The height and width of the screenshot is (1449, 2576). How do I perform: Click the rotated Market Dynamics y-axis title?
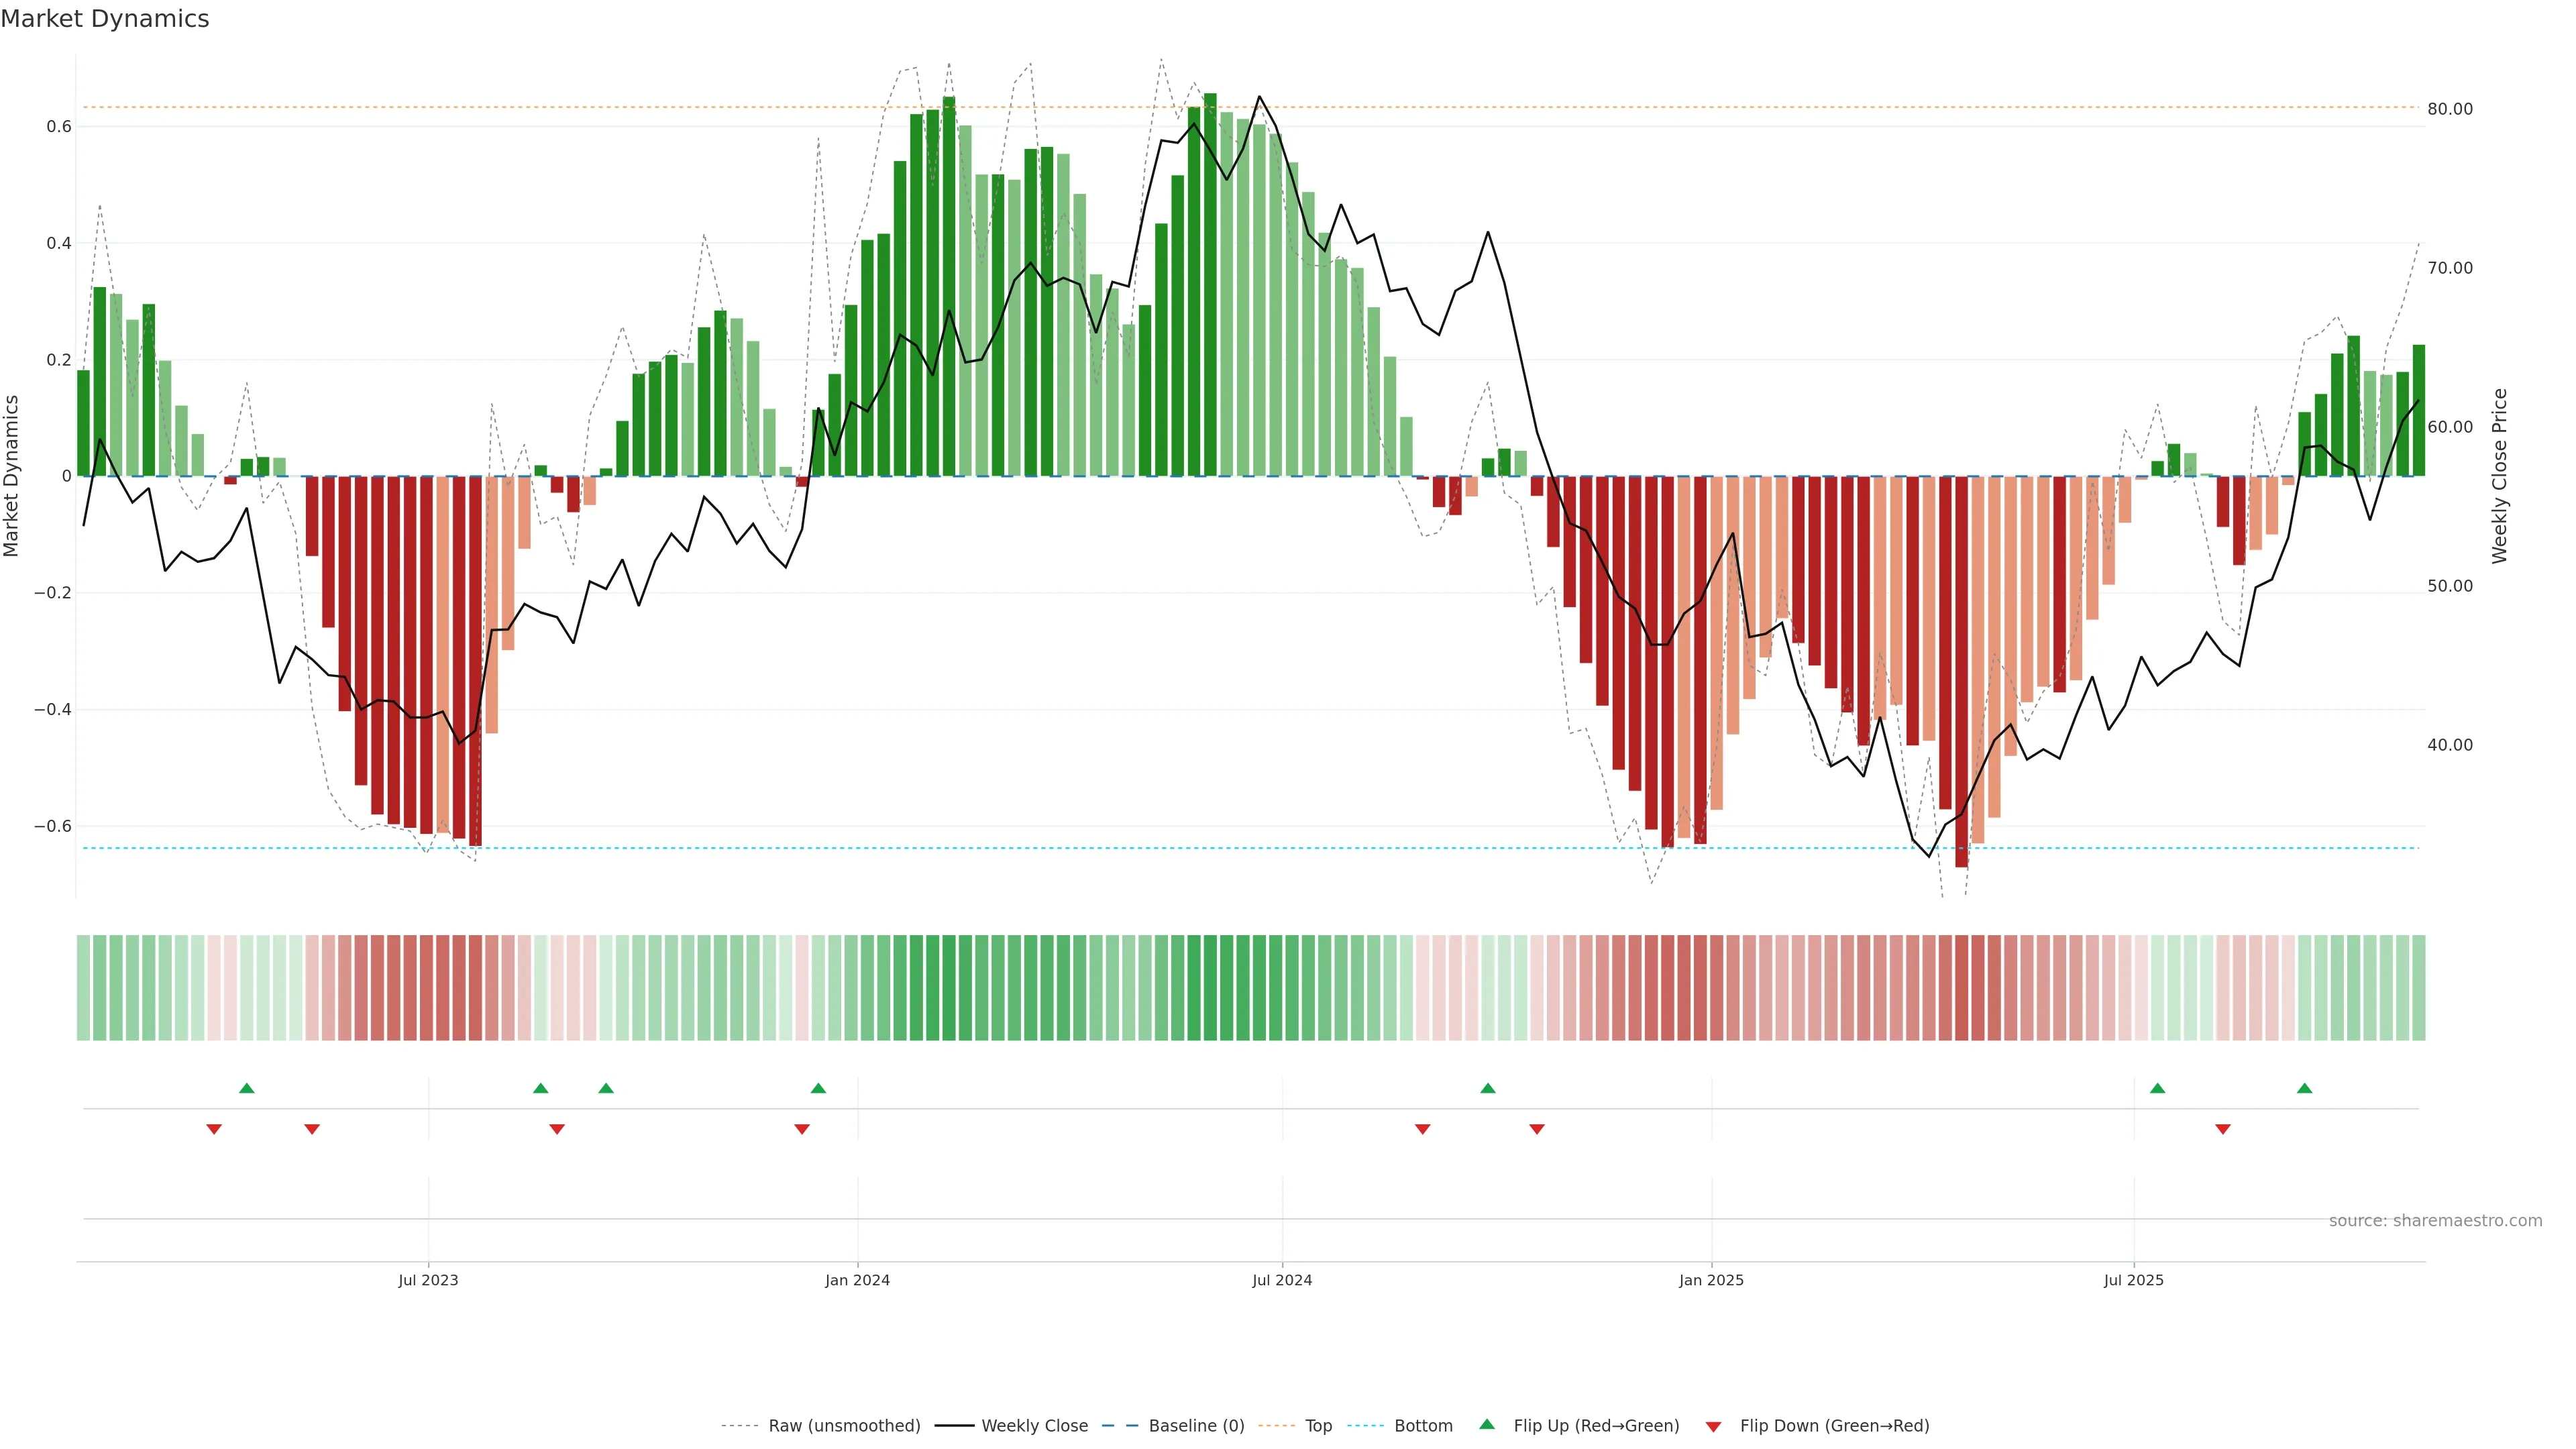point(12,476)
